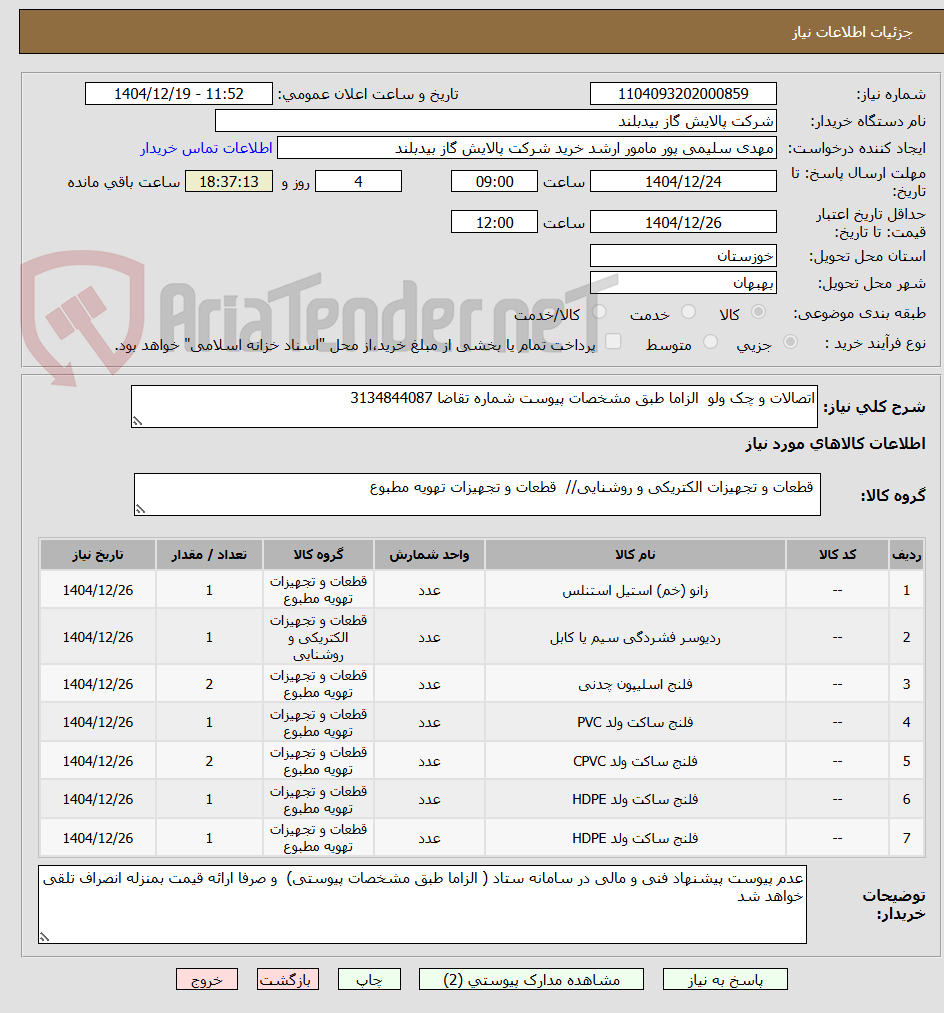Click the deadline time field 09:00
Image resolution: width=944 pixels, height=1013 pixels.
(x=494, y=182)
